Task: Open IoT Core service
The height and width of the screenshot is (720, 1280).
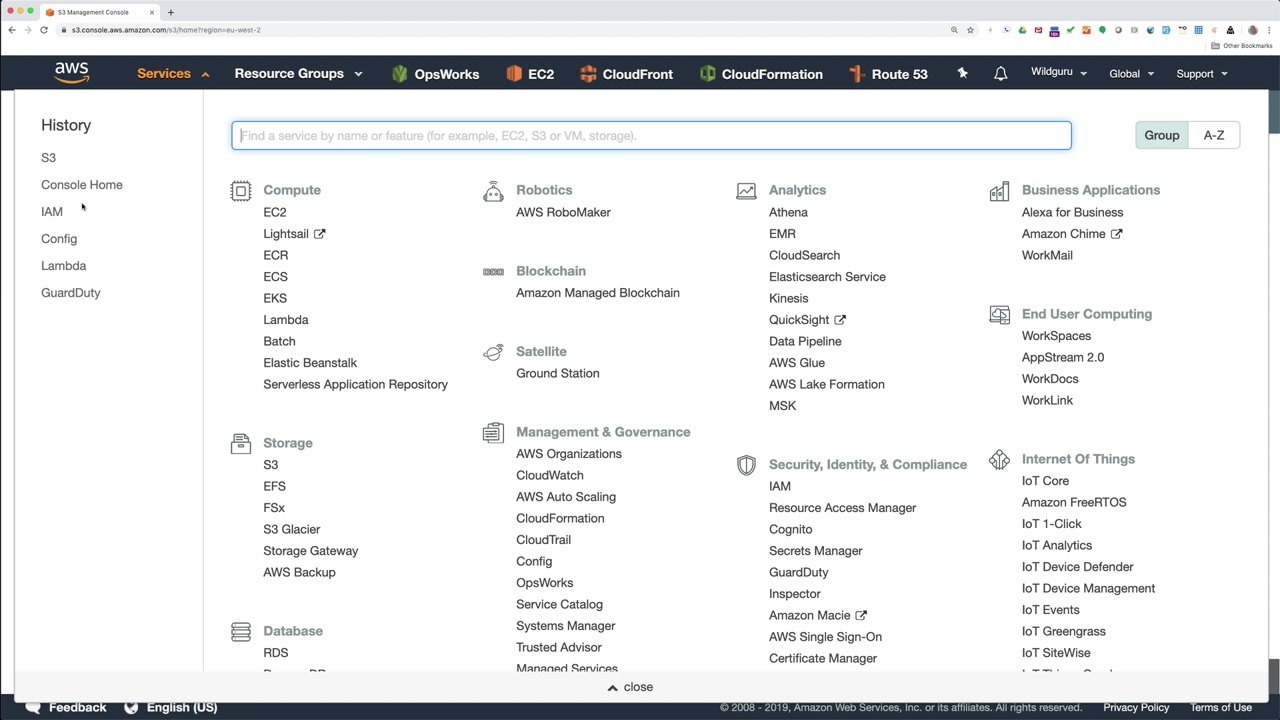Action: pos(1045,481)
